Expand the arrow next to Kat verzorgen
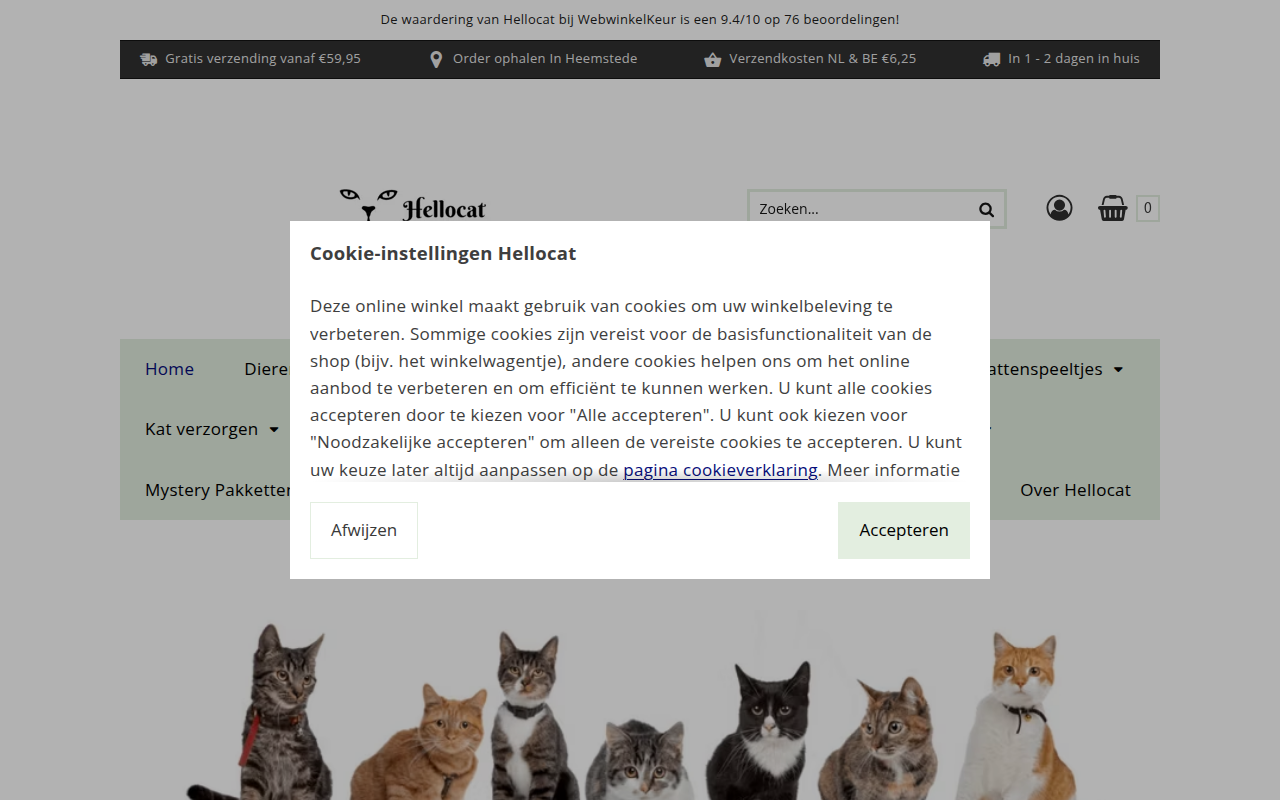1280x800 pixels. [274, 430]
